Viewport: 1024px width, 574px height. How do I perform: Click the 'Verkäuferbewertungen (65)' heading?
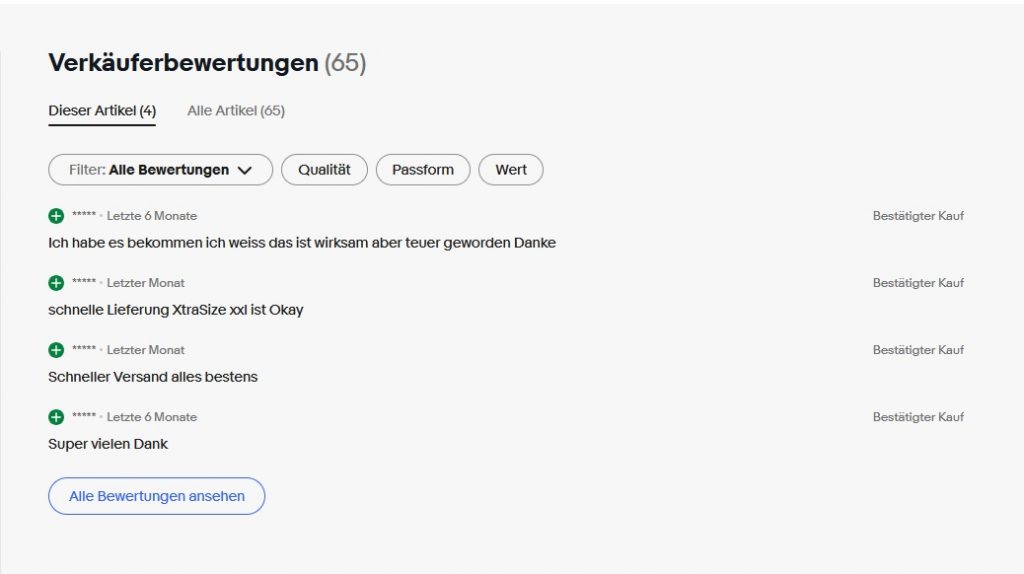[x=207, y=63]
